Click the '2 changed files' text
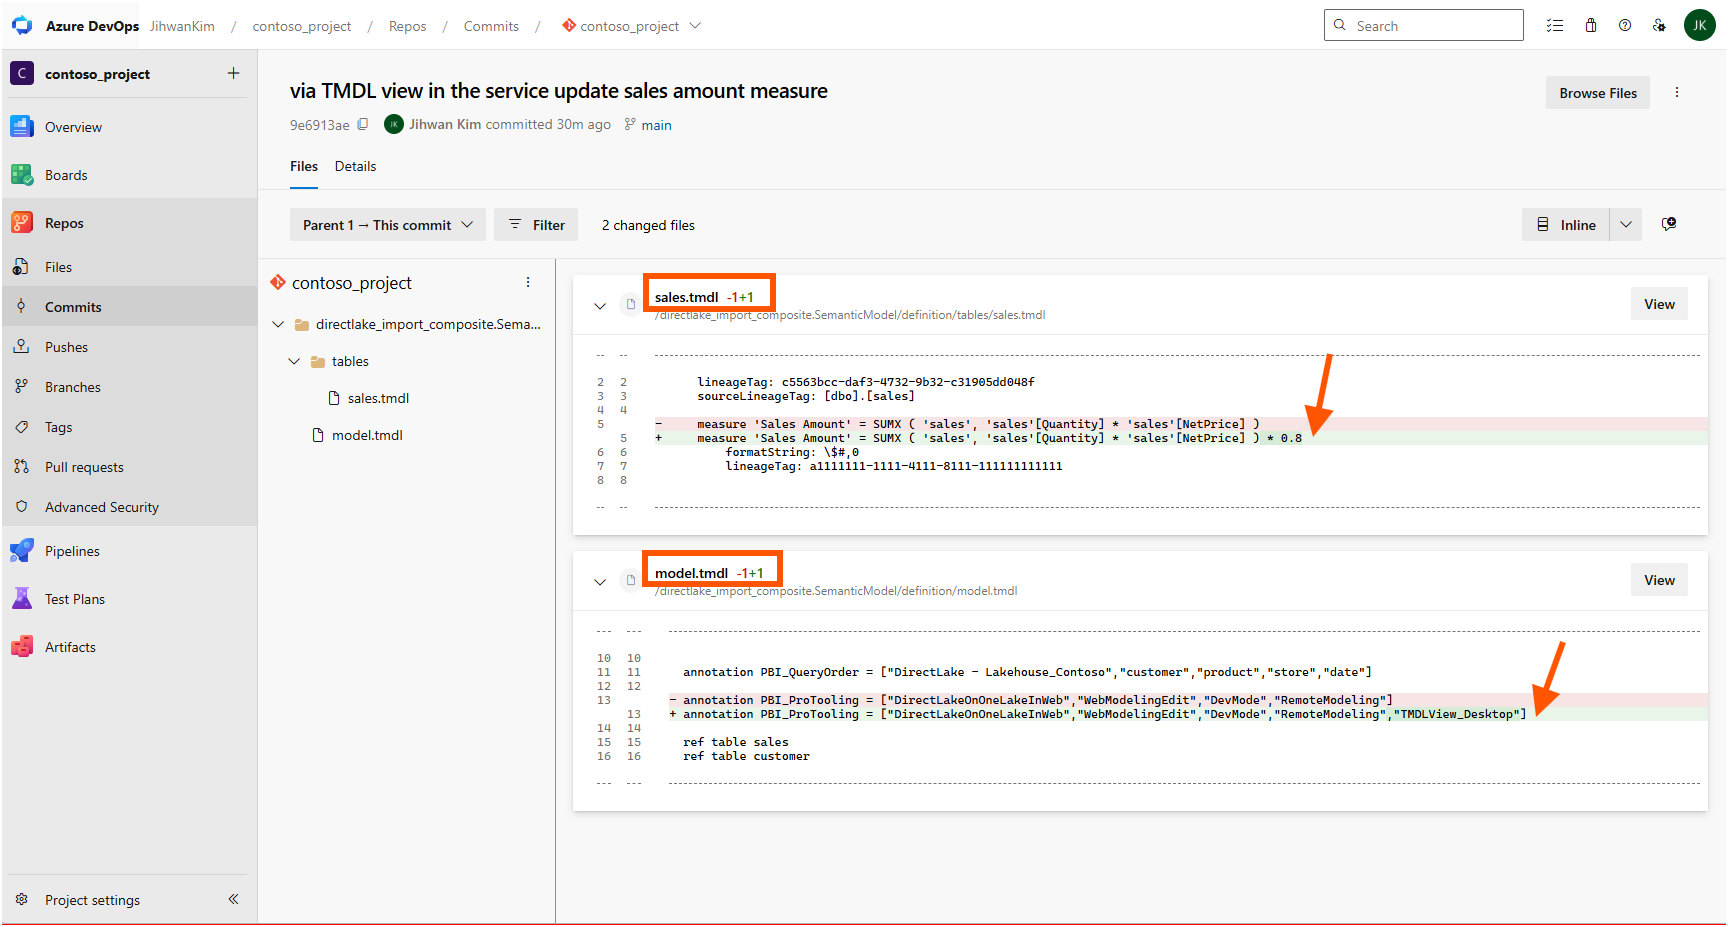This screenshot has height=927, width=1728. 648,225
